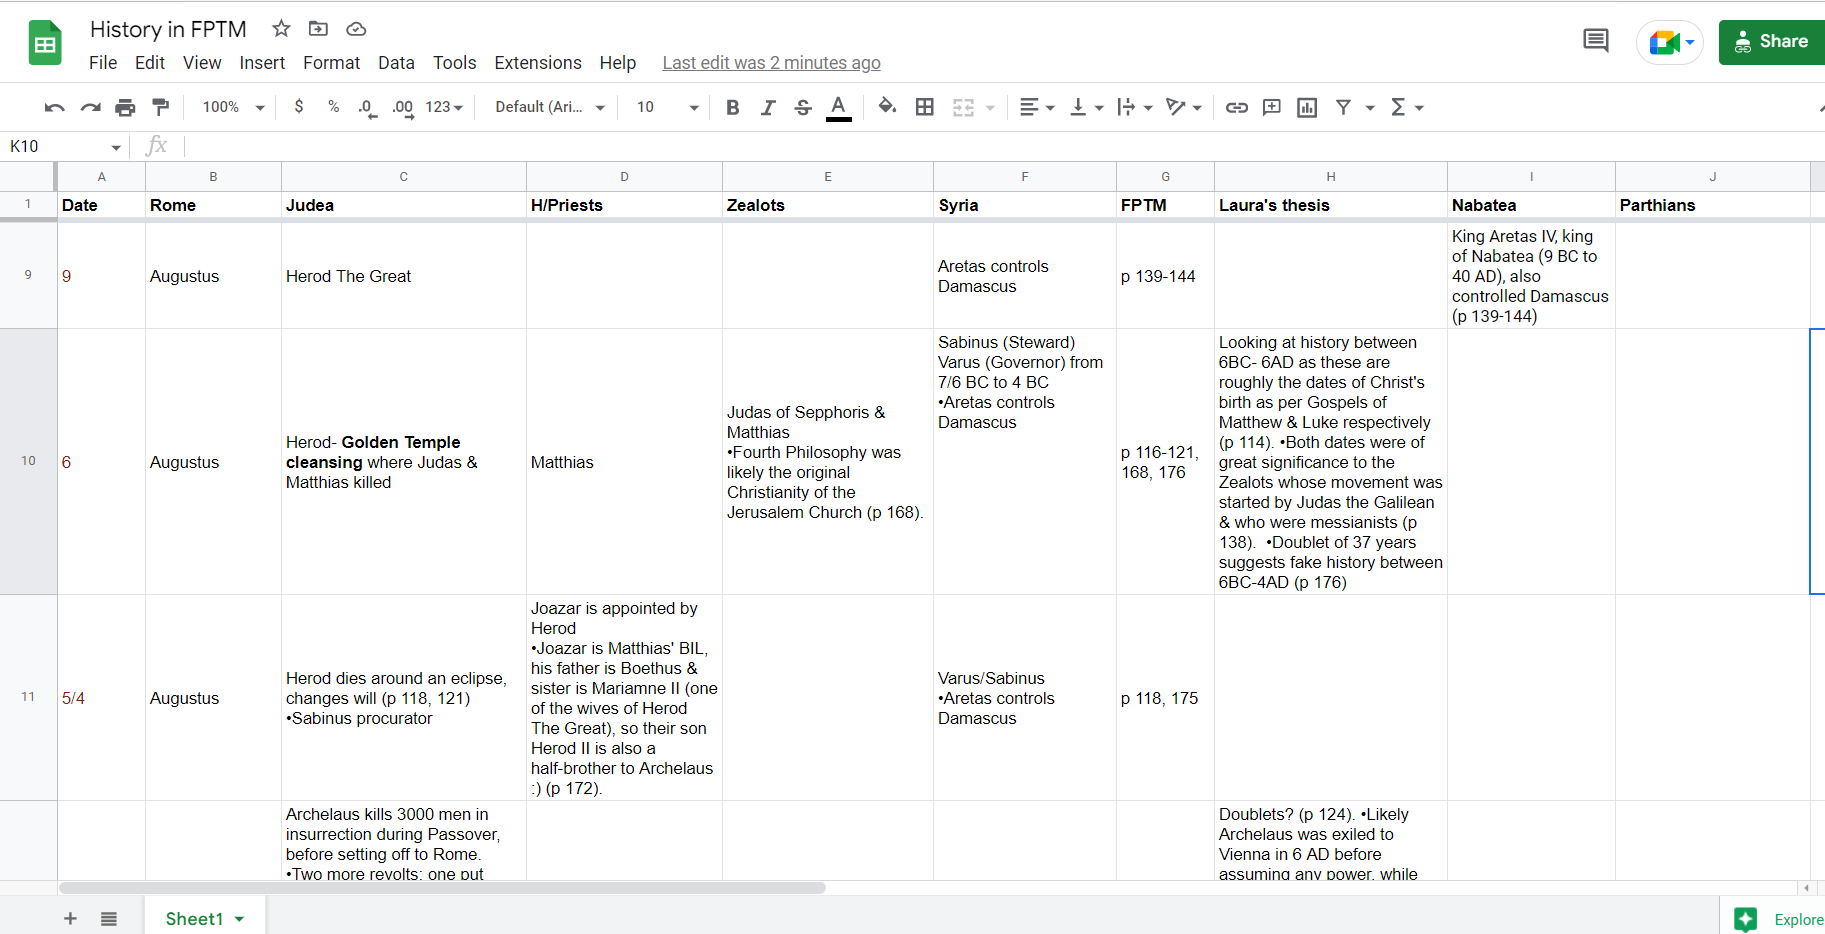This screenshot has height=934, width=1825.
Task: Expand the zoom 100% dropdown
Action: pyautogui.click(x=233, y=107)
